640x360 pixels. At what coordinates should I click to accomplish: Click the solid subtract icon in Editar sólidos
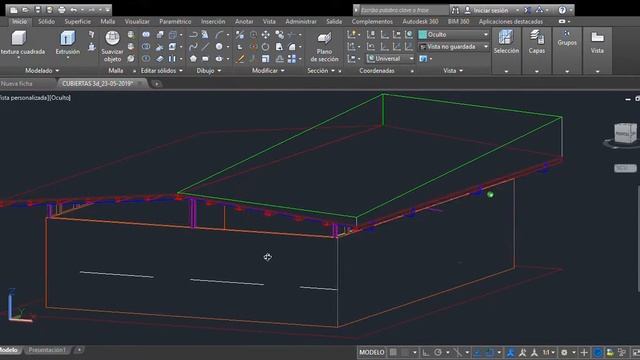pos(146,47)
